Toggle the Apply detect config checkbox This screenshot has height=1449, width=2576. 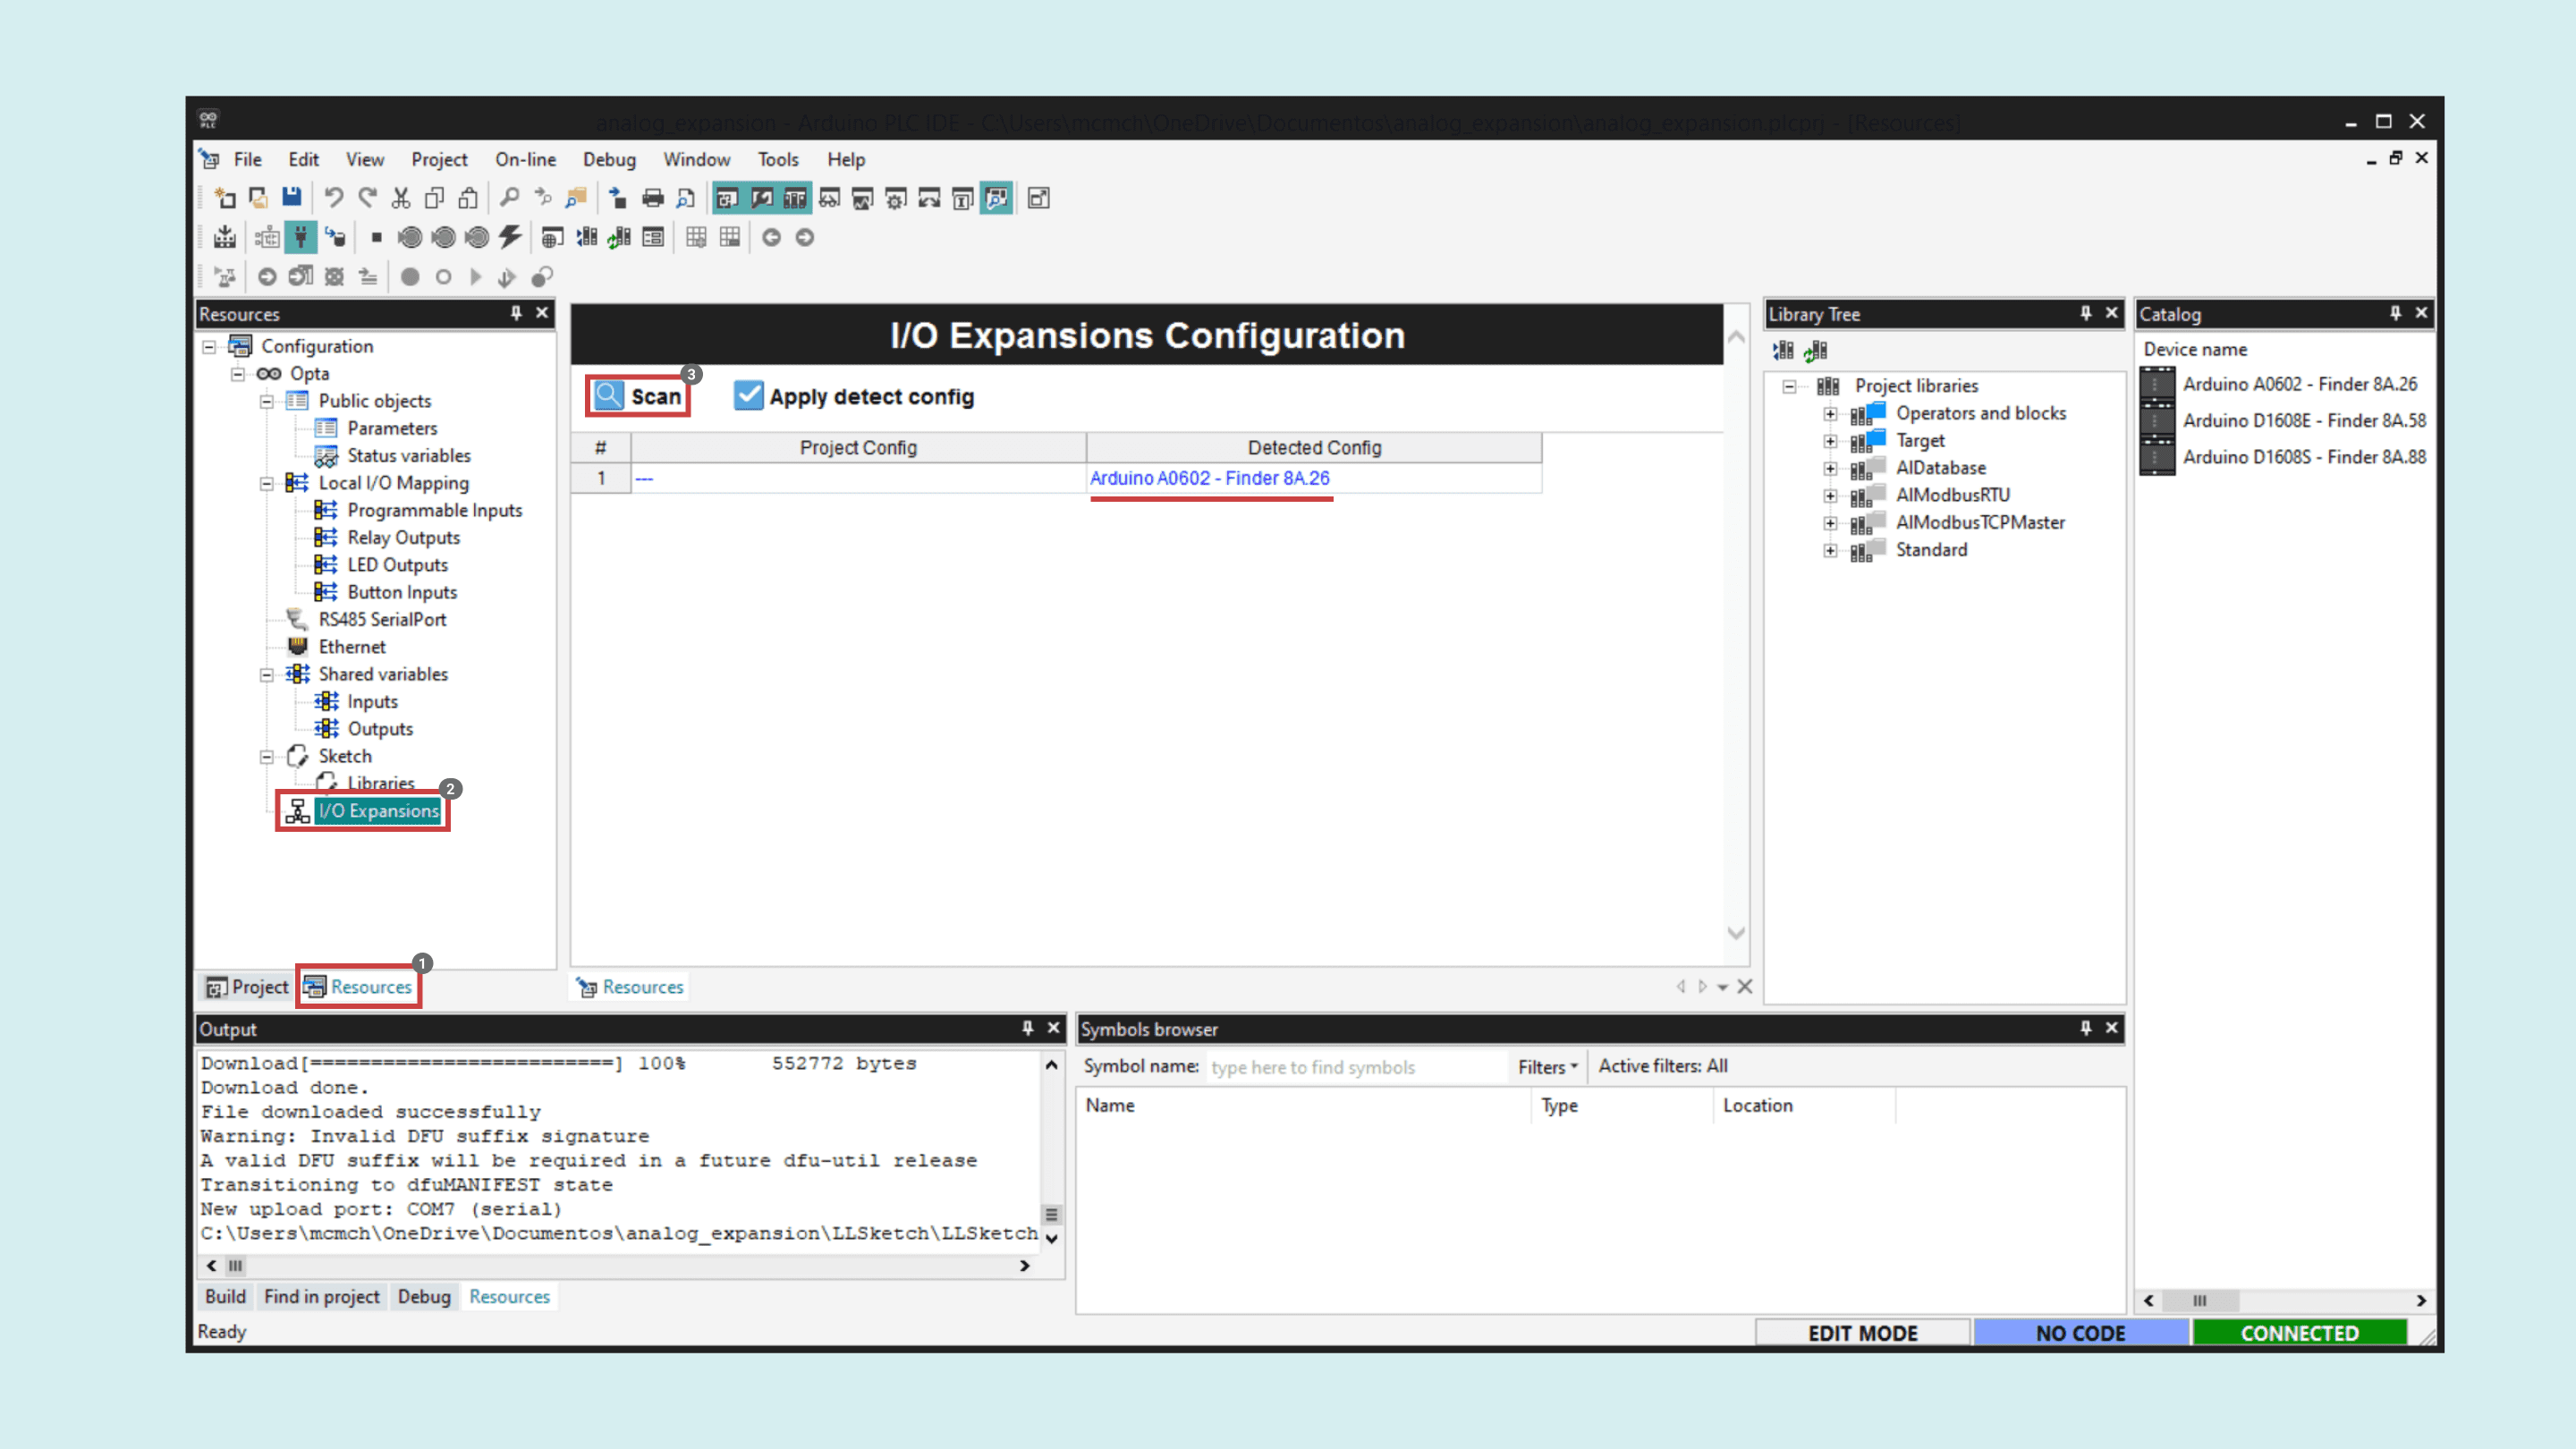(748, 396)
